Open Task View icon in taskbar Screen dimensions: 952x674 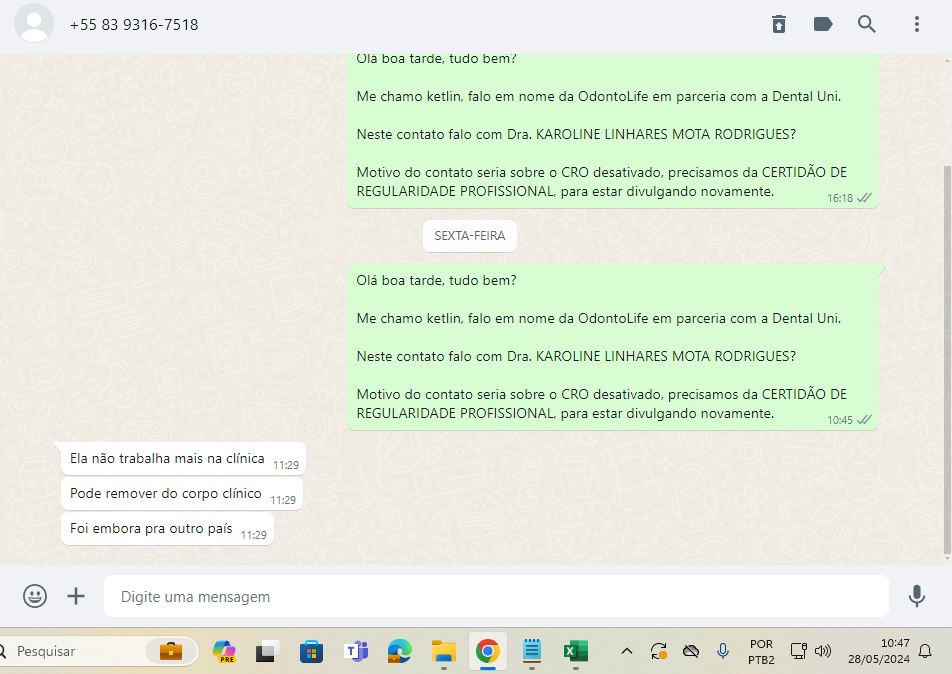tap(267, 652)
